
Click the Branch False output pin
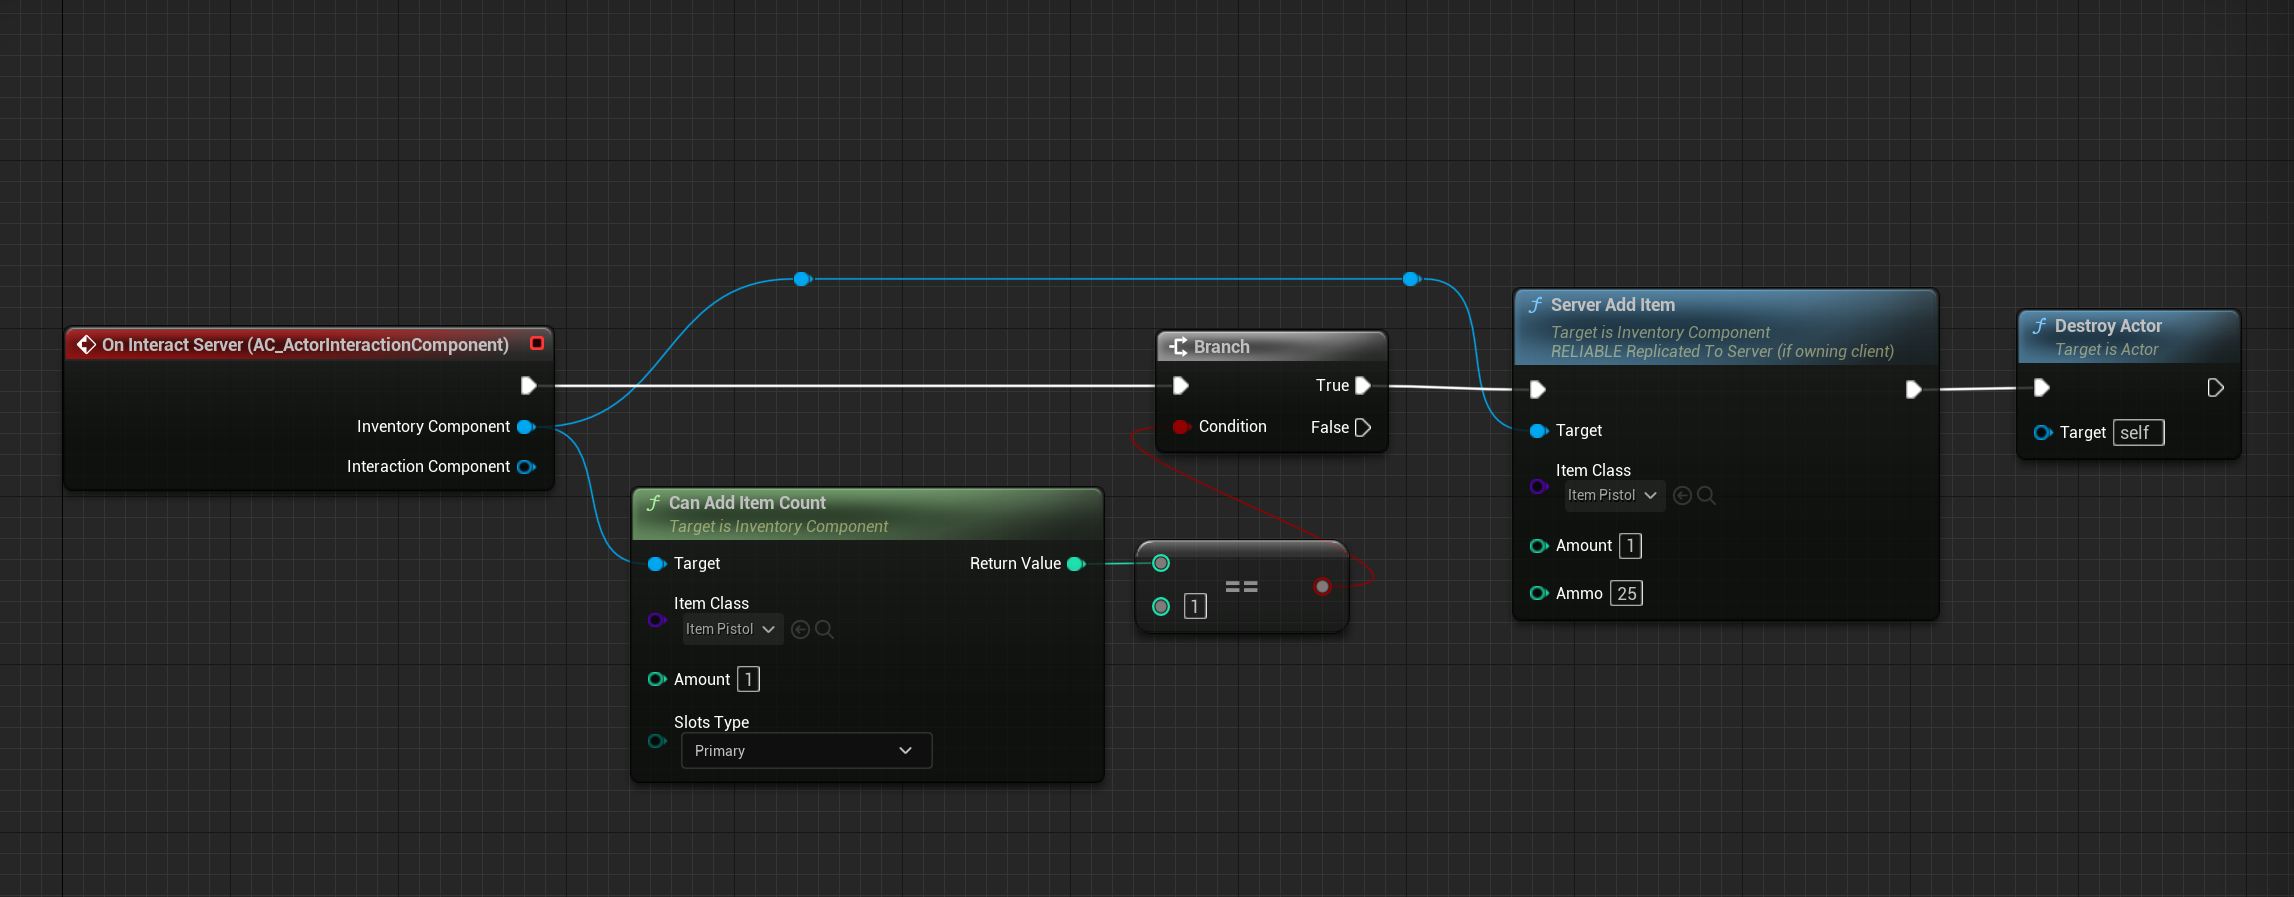point(1362,427)
